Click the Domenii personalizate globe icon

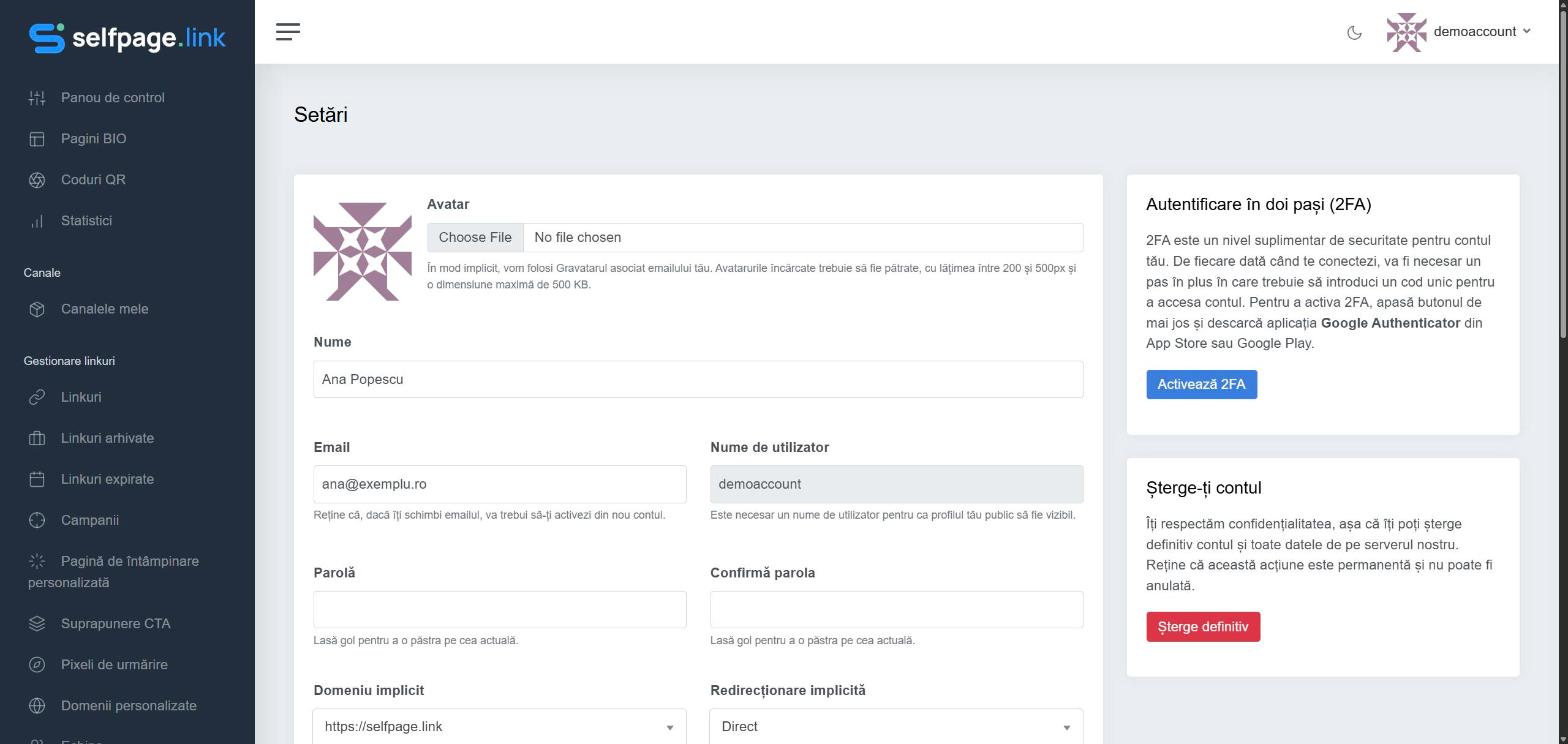point(37,706)
